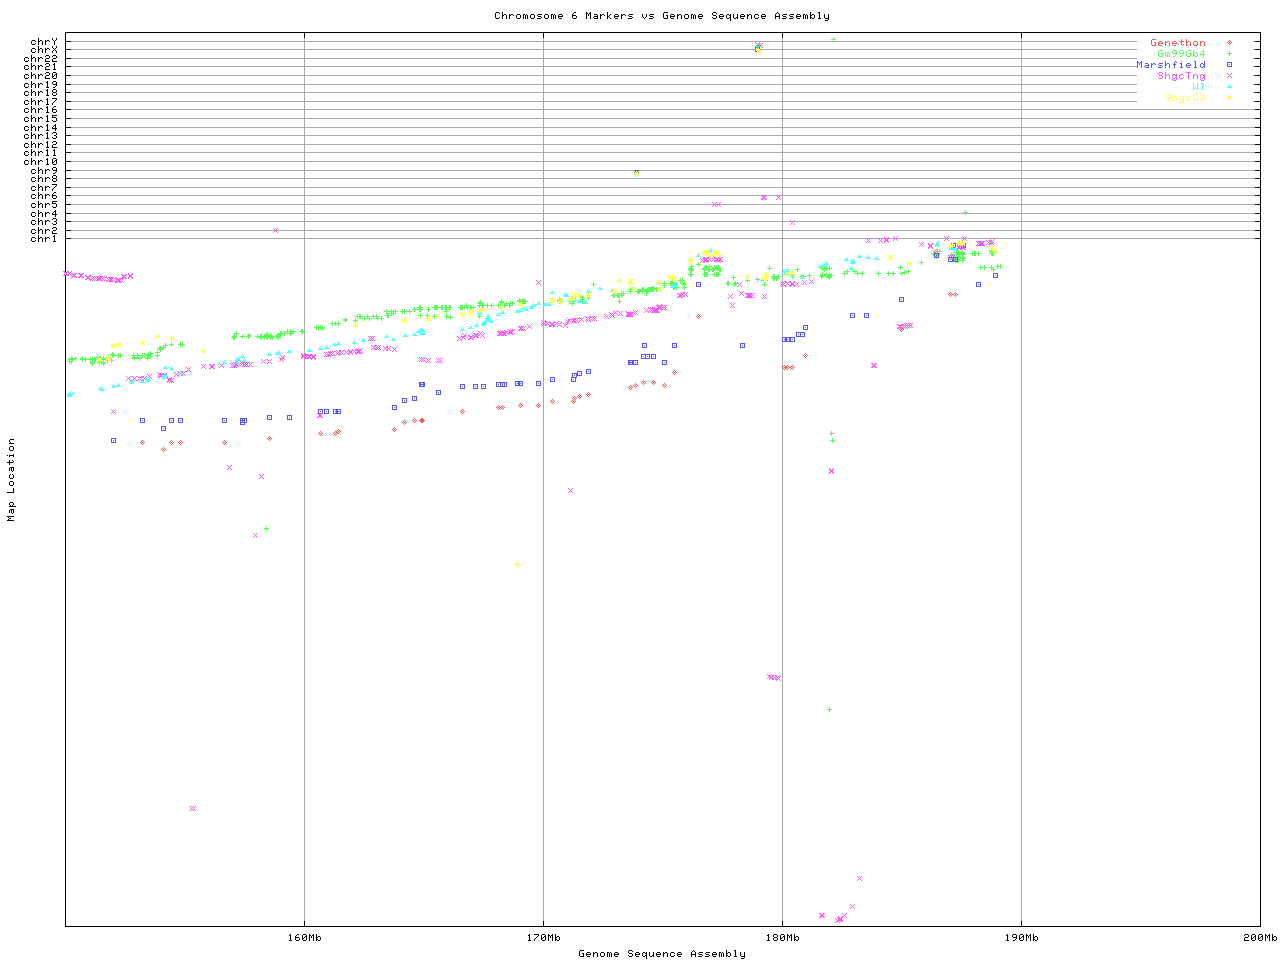Select the Marshfield legend label
1280x960 pixels.
point(1170,65)
